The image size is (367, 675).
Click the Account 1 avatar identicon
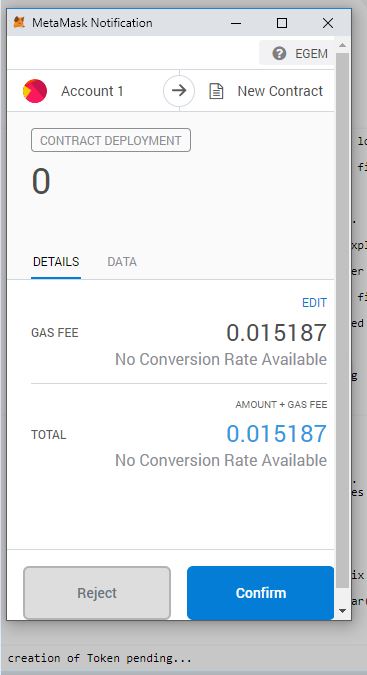(x=35, y=91)
